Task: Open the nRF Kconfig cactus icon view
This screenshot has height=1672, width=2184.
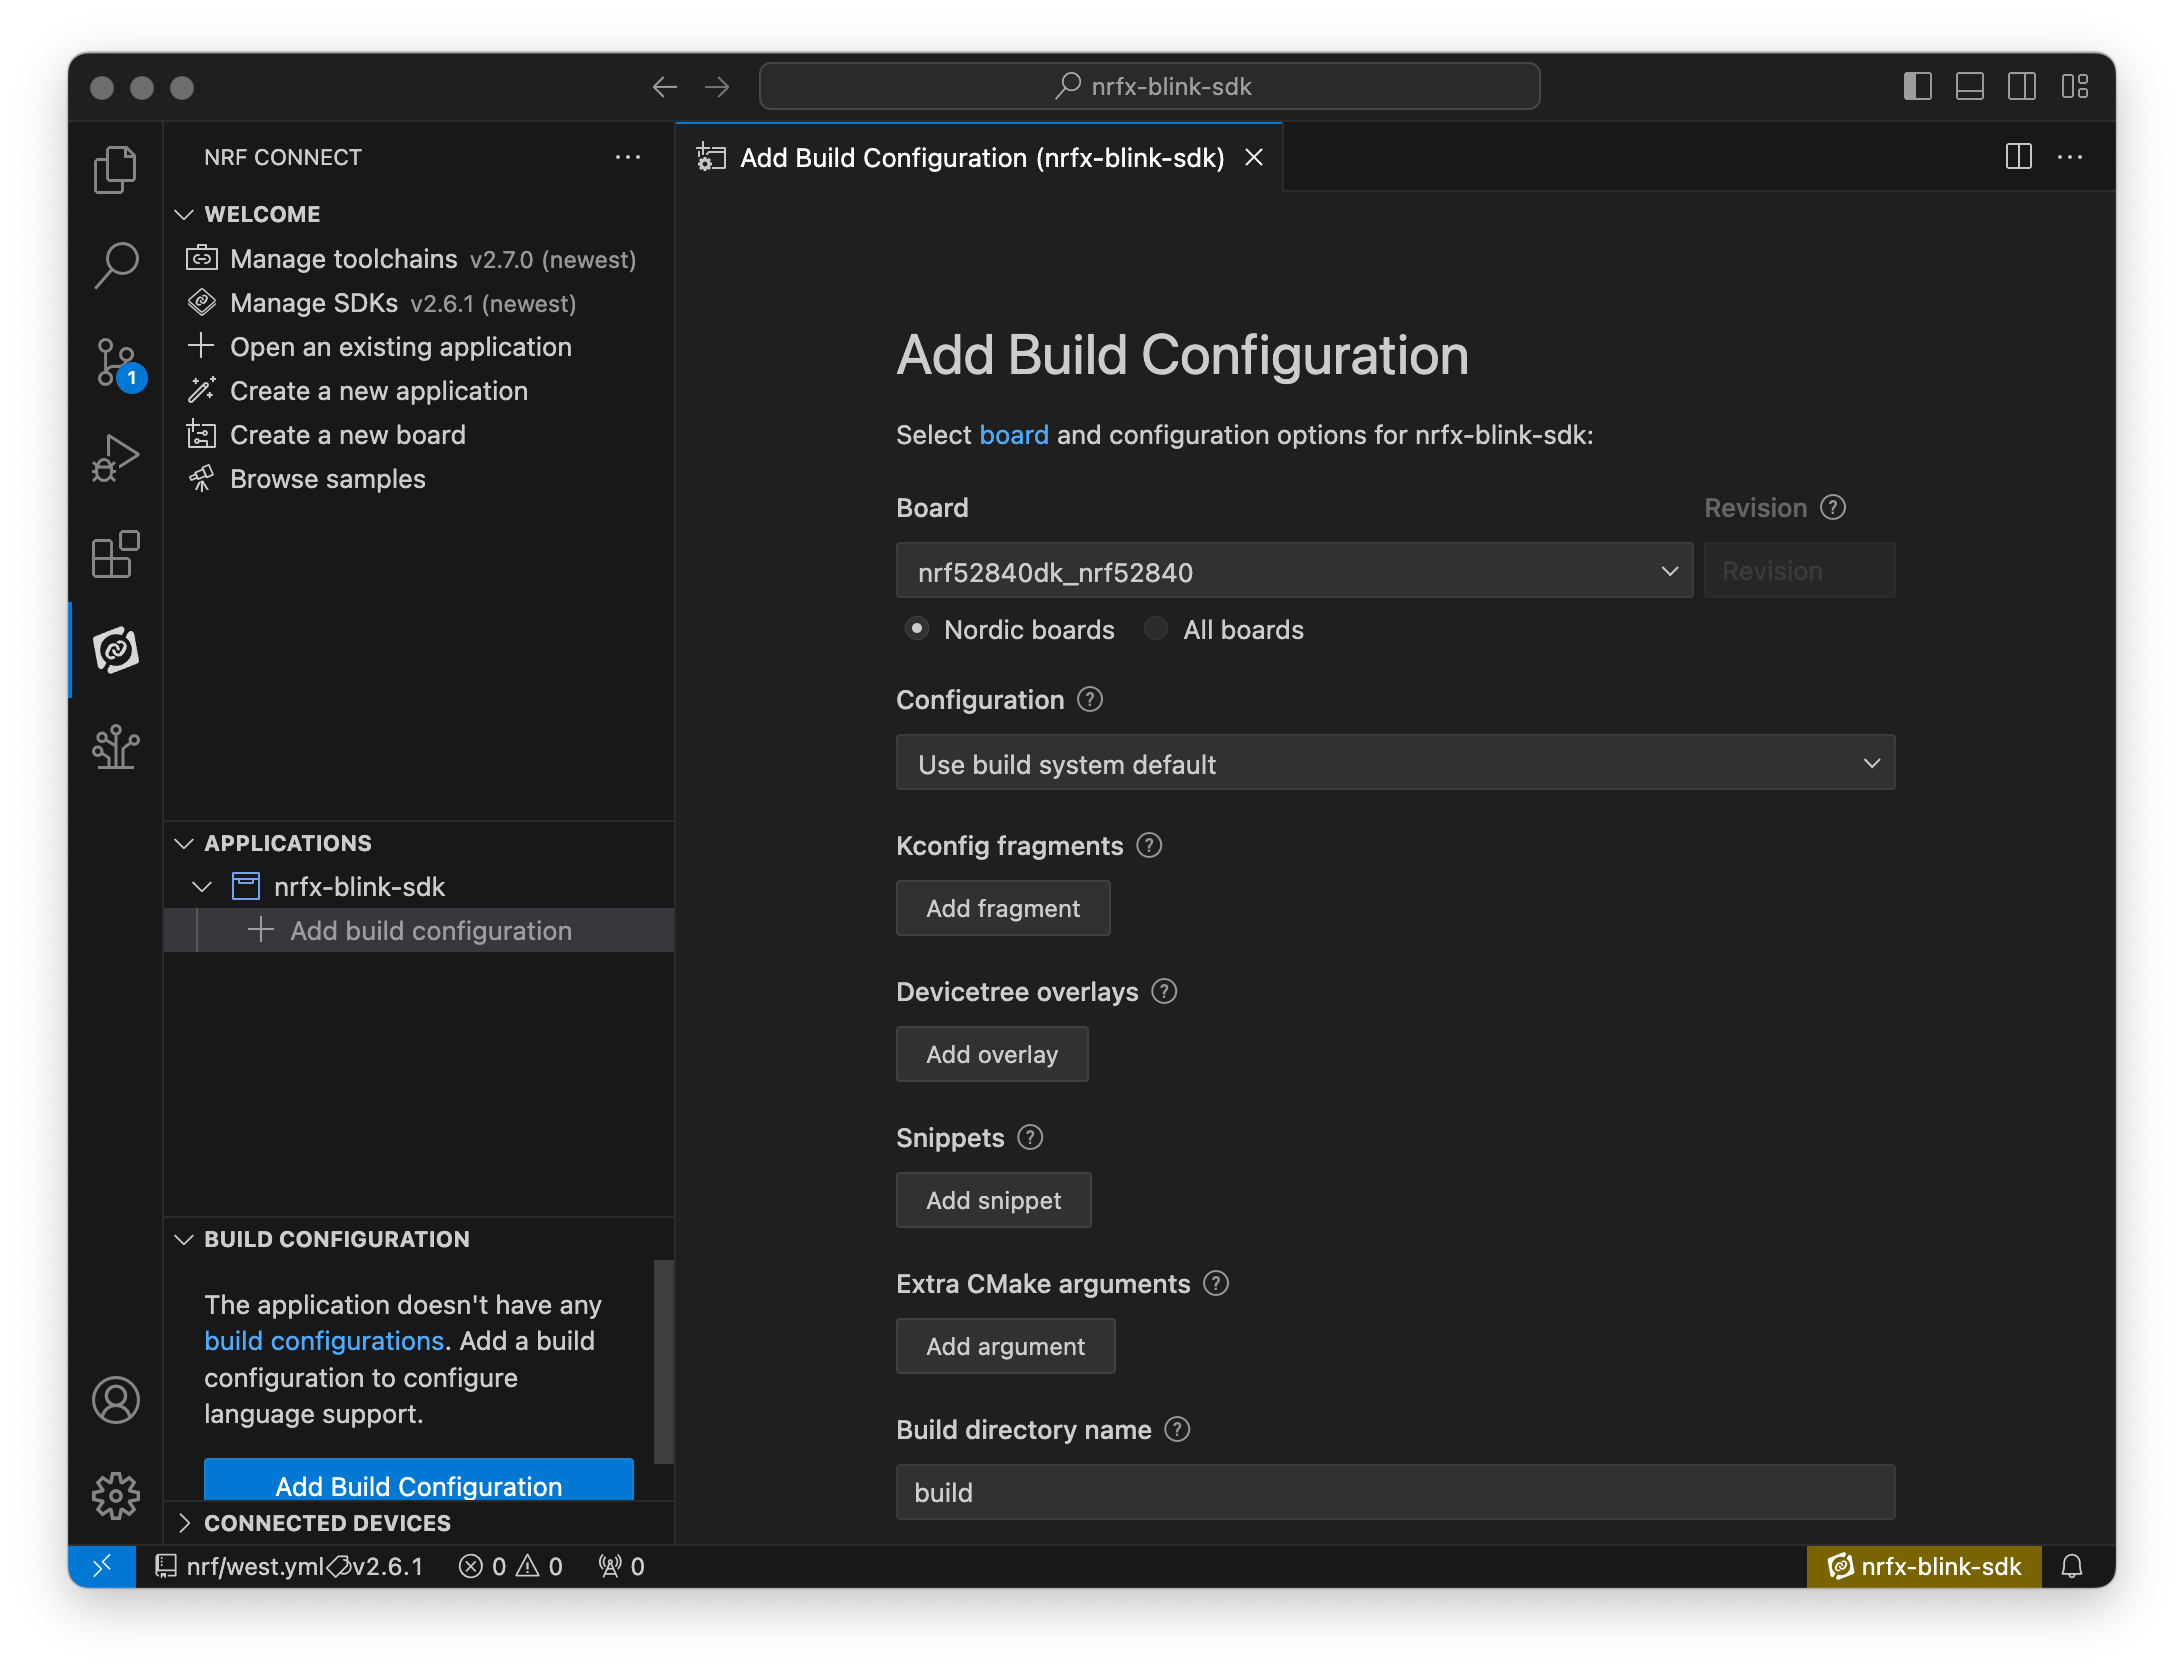Action: coord(115,745)
